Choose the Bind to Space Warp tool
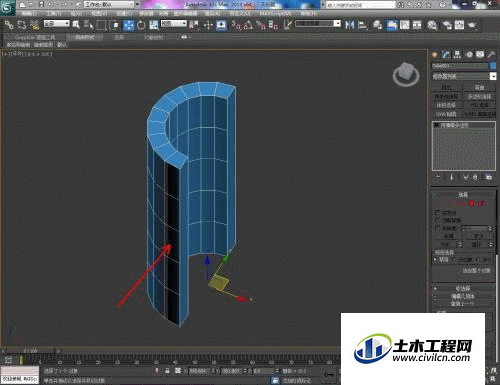The width and height of the screenshot is (500, 385). pyautogui.click(x=34, y=25)
